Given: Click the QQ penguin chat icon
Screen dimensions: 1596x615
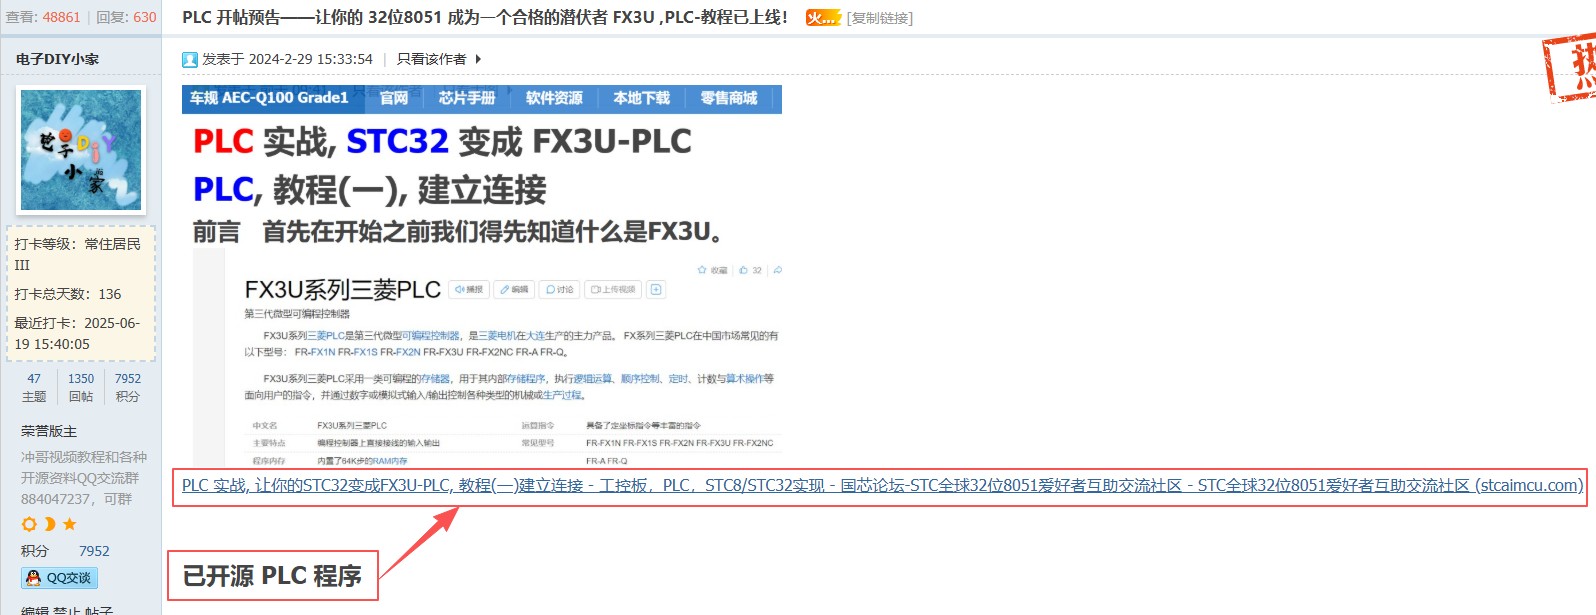Looking at the screenshot, I should pos(33,578).
